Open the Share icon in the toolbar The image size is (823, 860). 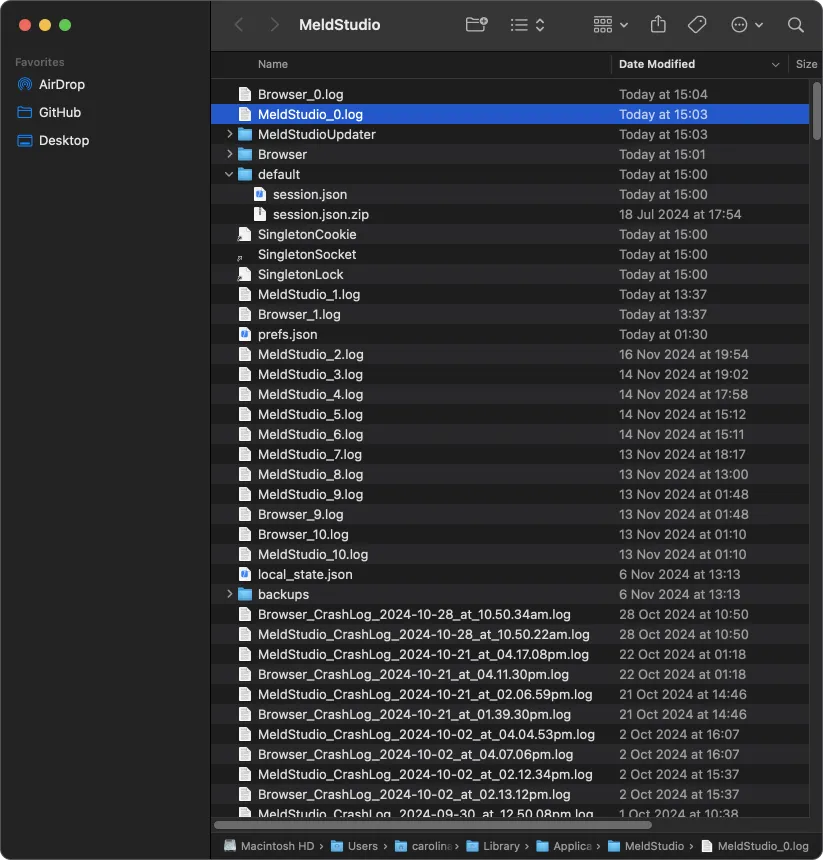658,24
